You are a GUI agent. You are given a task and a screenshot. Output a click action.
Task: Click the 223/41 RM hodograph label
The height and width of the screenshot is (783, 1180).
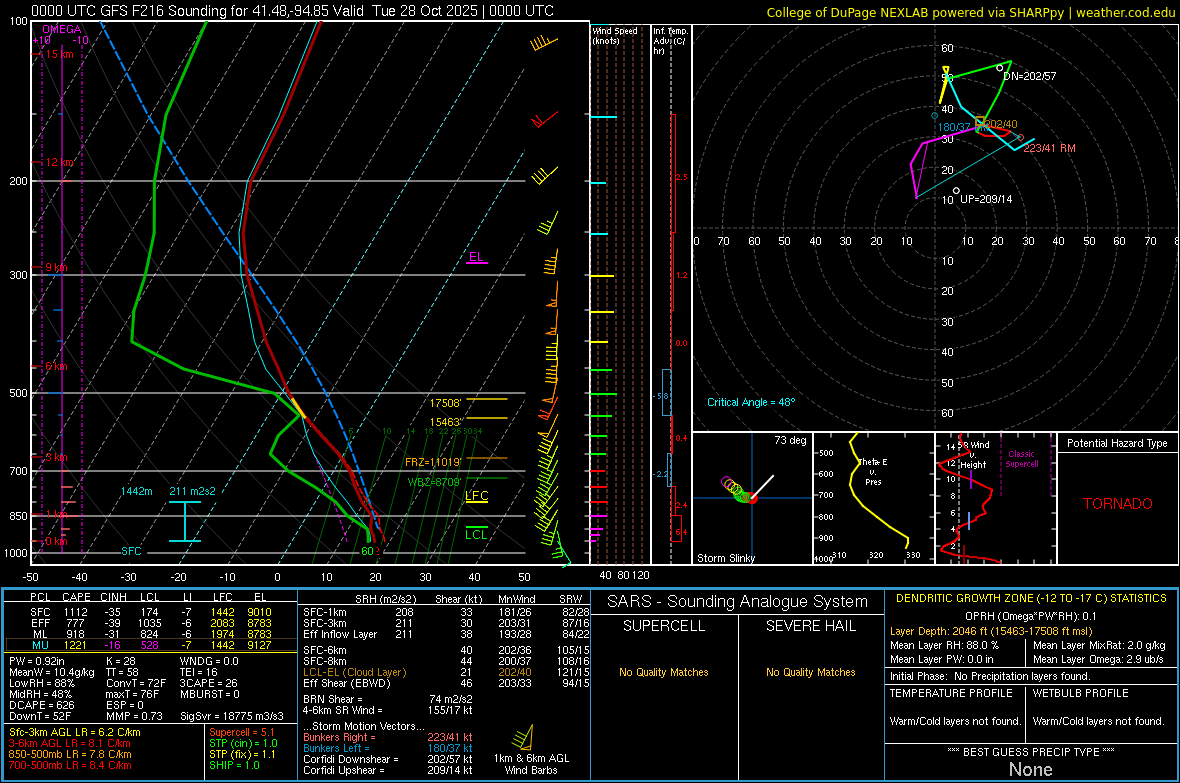pos(1050,148)
